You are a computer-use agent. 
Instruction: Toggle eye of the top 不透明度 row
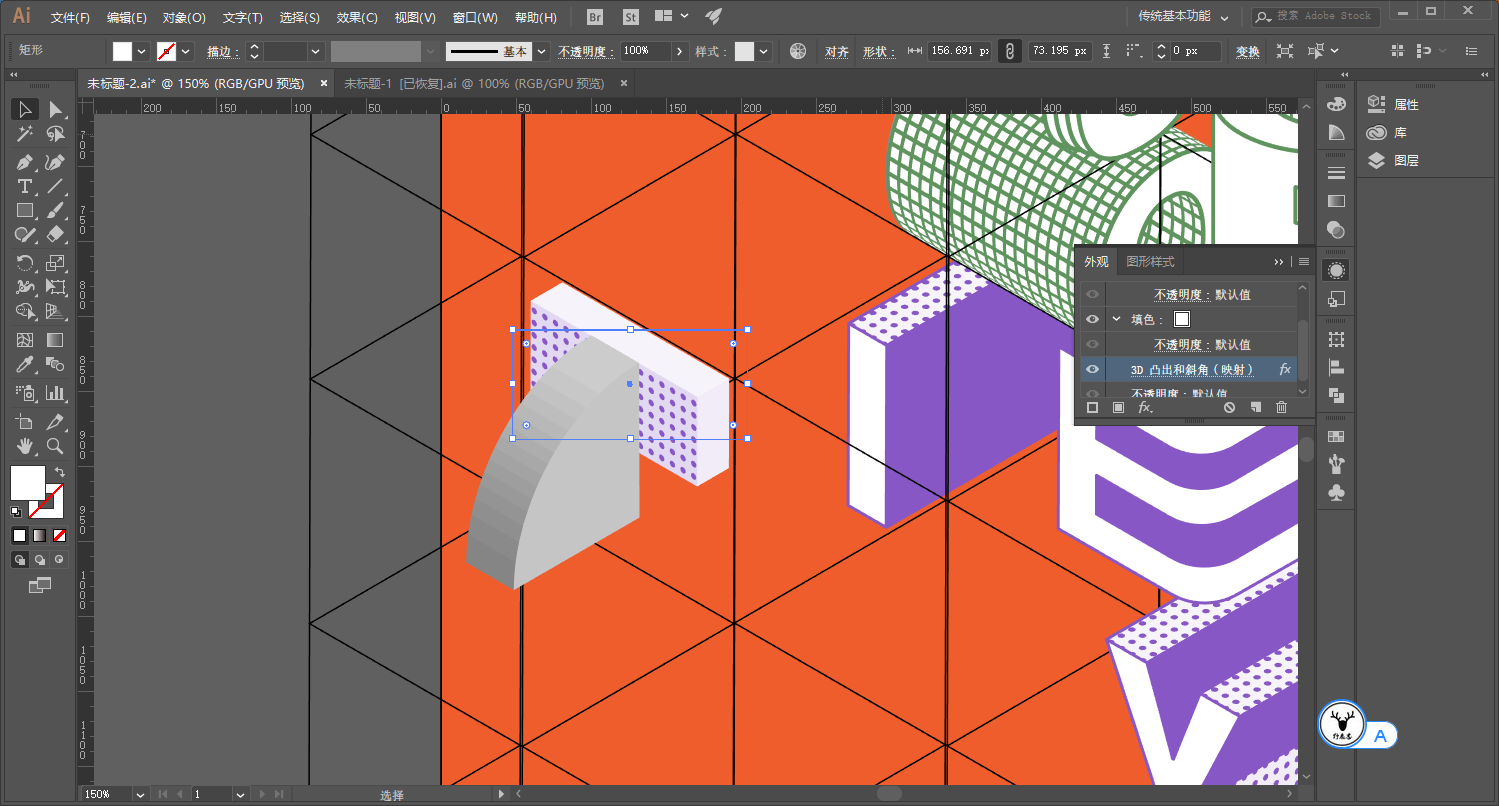(x=1092, y=294)
